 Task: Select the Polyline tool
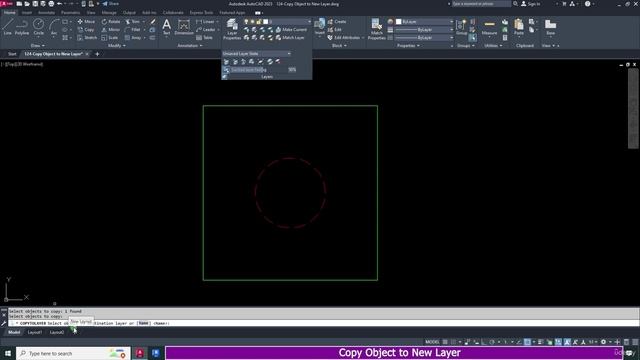pyautogui.click(x=22, y=27)
